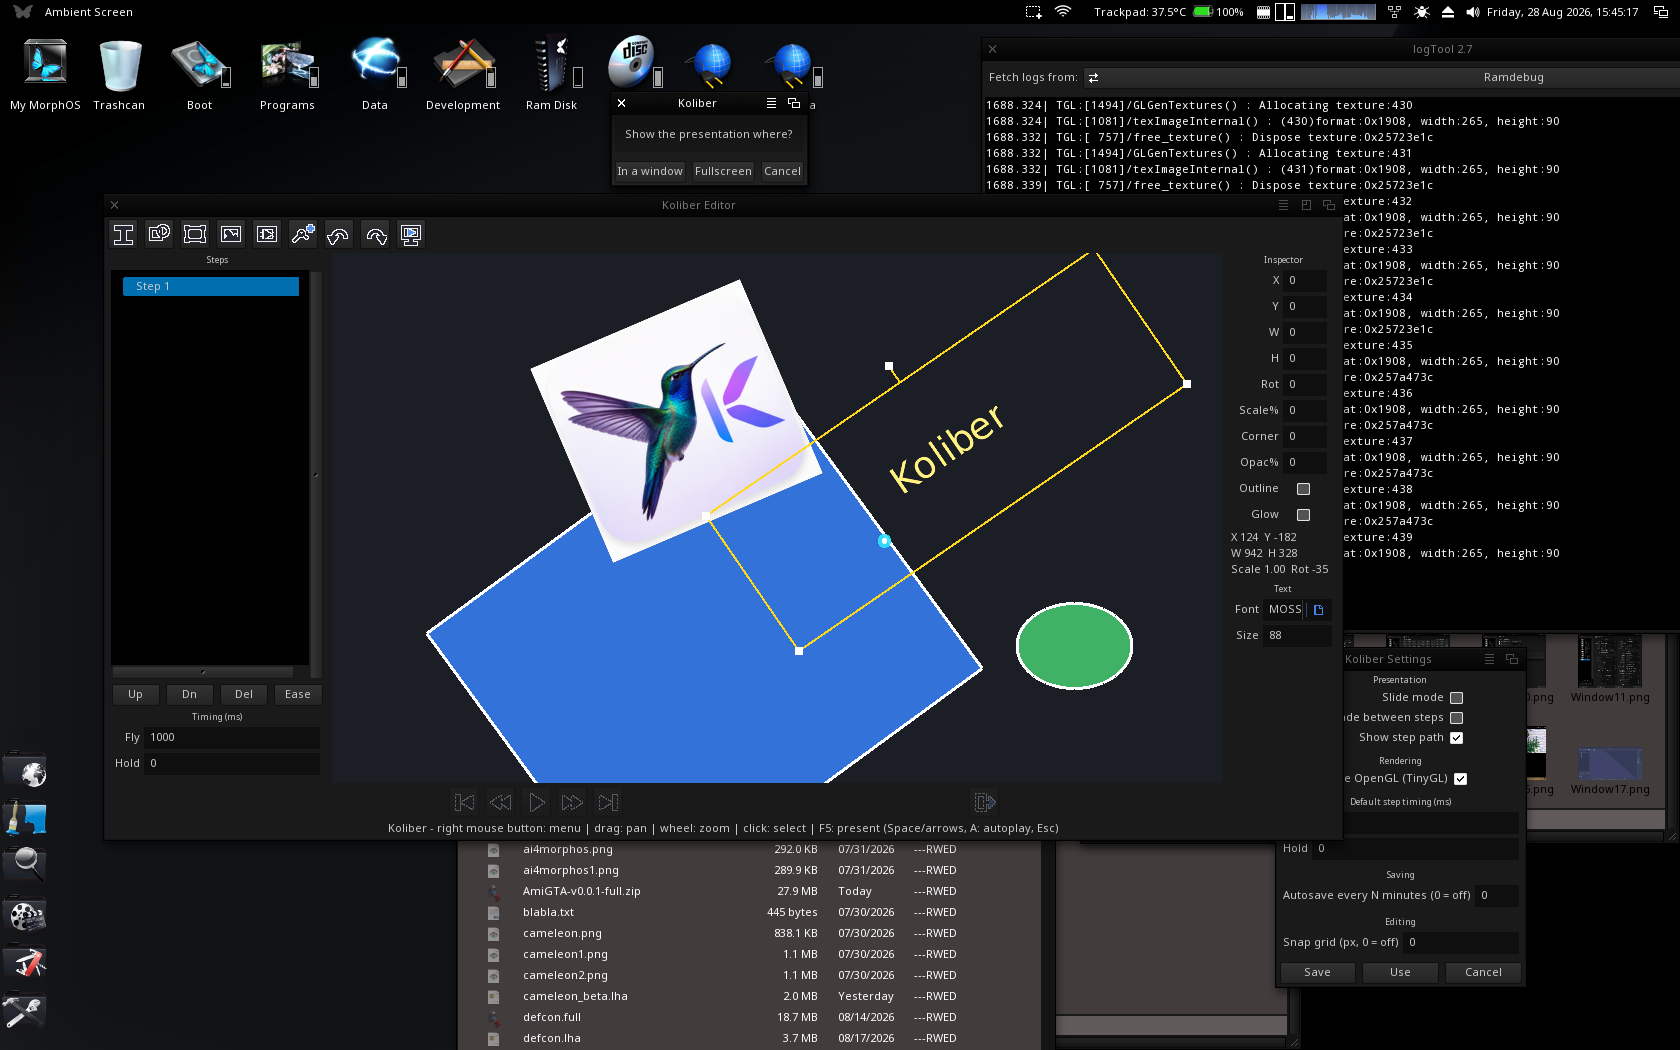Open the font chooser next to MOSS

tap(1318, 609)
